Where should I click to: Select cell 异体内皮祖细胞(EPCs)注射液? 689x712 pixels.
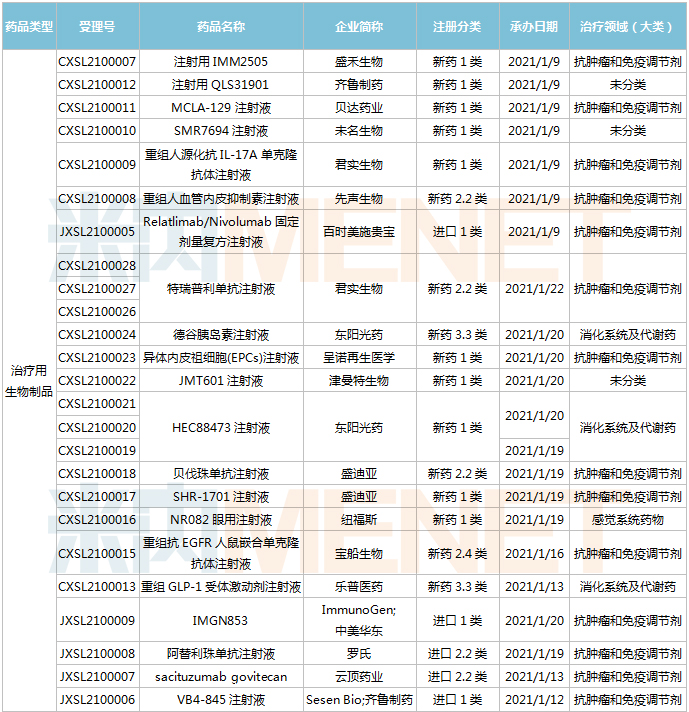(x=221, y=358)
